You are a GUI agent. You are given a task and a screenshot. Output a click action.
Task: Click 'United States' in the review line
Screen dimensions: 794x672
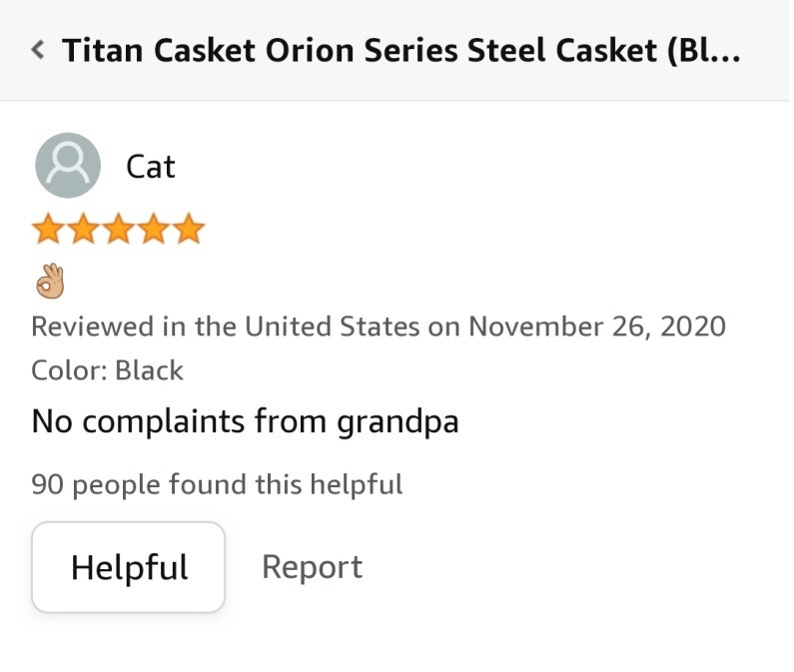tap(332, 326)
